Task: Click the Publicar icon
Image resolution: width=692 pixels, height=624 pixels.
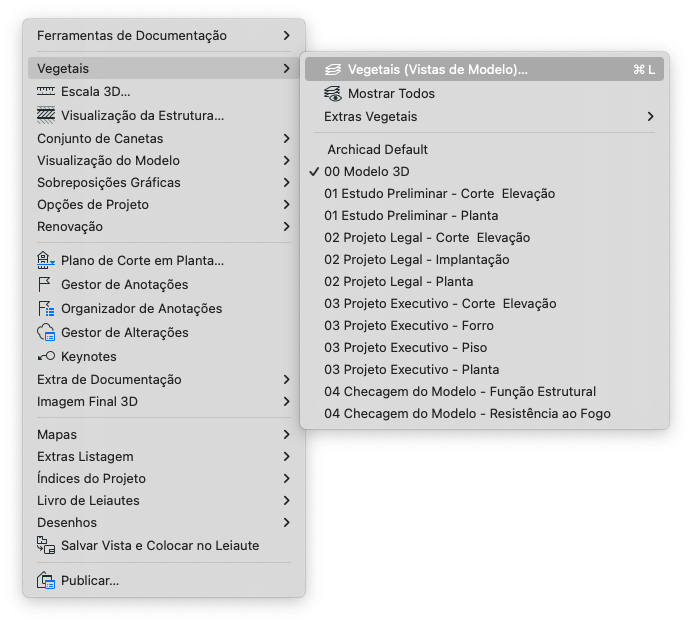Action: 46,580
